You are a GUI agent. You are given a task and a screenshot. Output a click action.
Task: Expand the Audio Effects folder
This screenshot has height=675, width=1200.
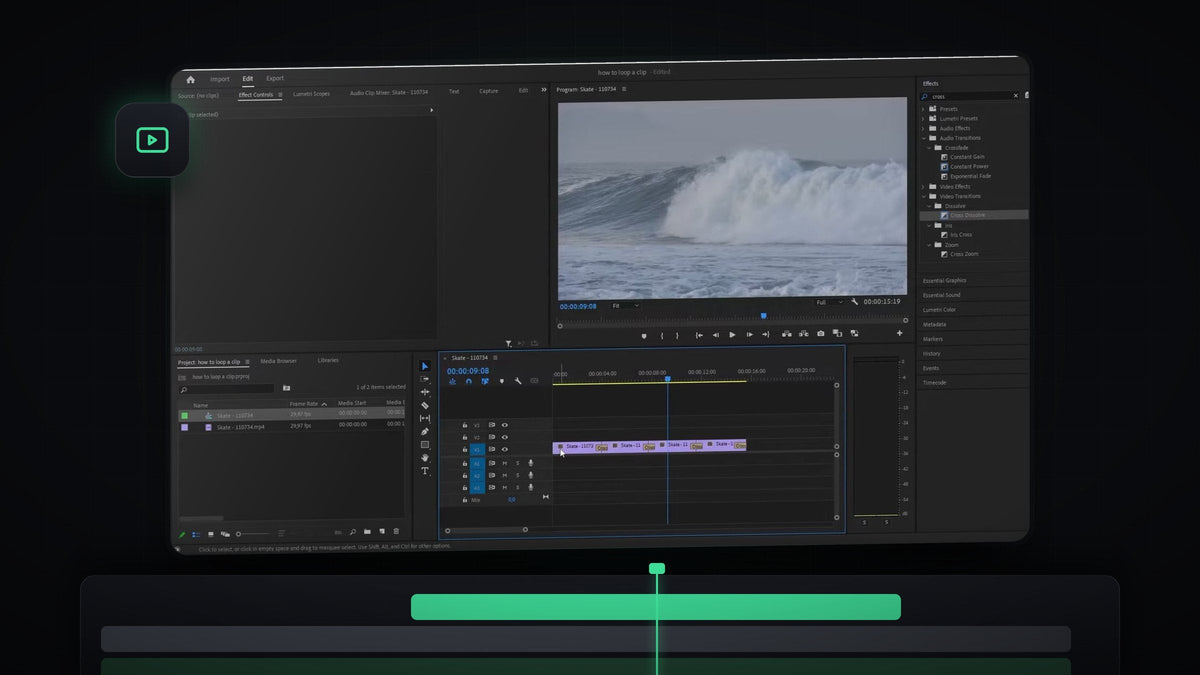pos(923,128)
